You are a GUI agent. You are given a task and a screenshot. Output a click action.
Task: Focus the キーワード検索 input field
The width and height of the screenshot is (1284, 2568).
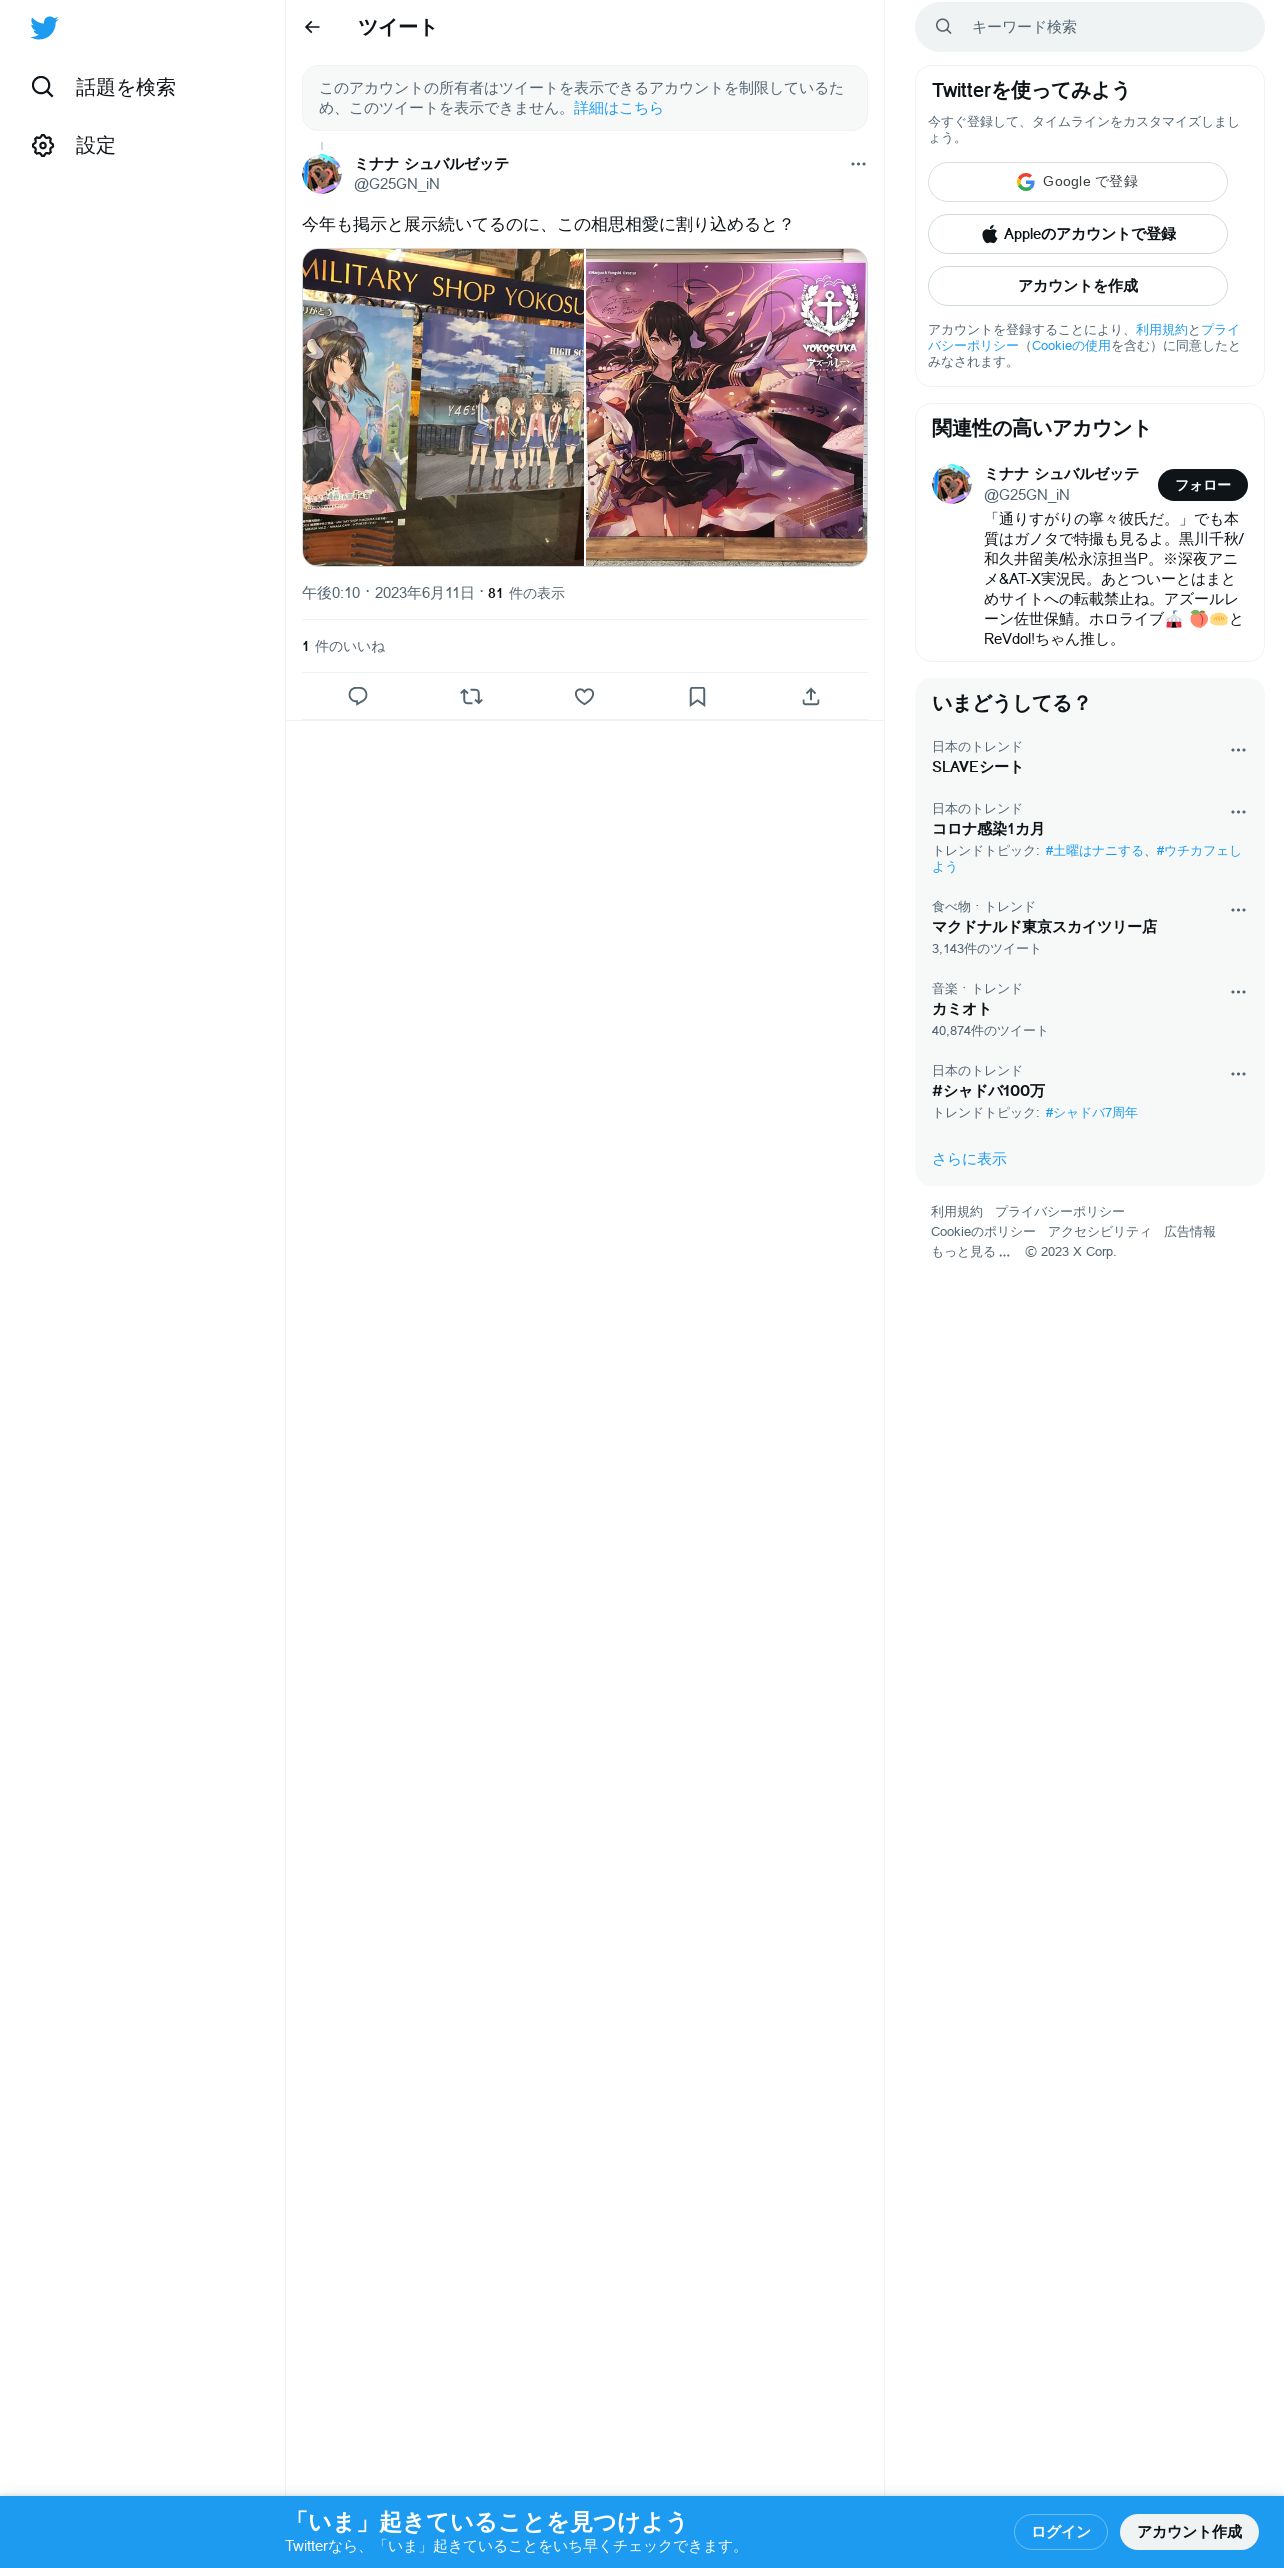[1090, 27]
